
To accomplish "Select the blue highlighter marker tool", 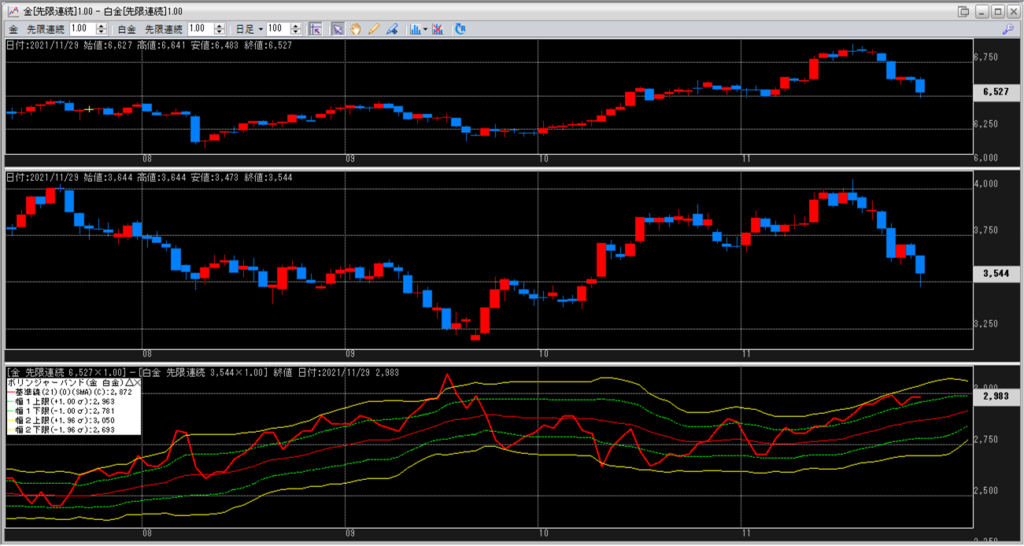I will (x=390, y=29).
